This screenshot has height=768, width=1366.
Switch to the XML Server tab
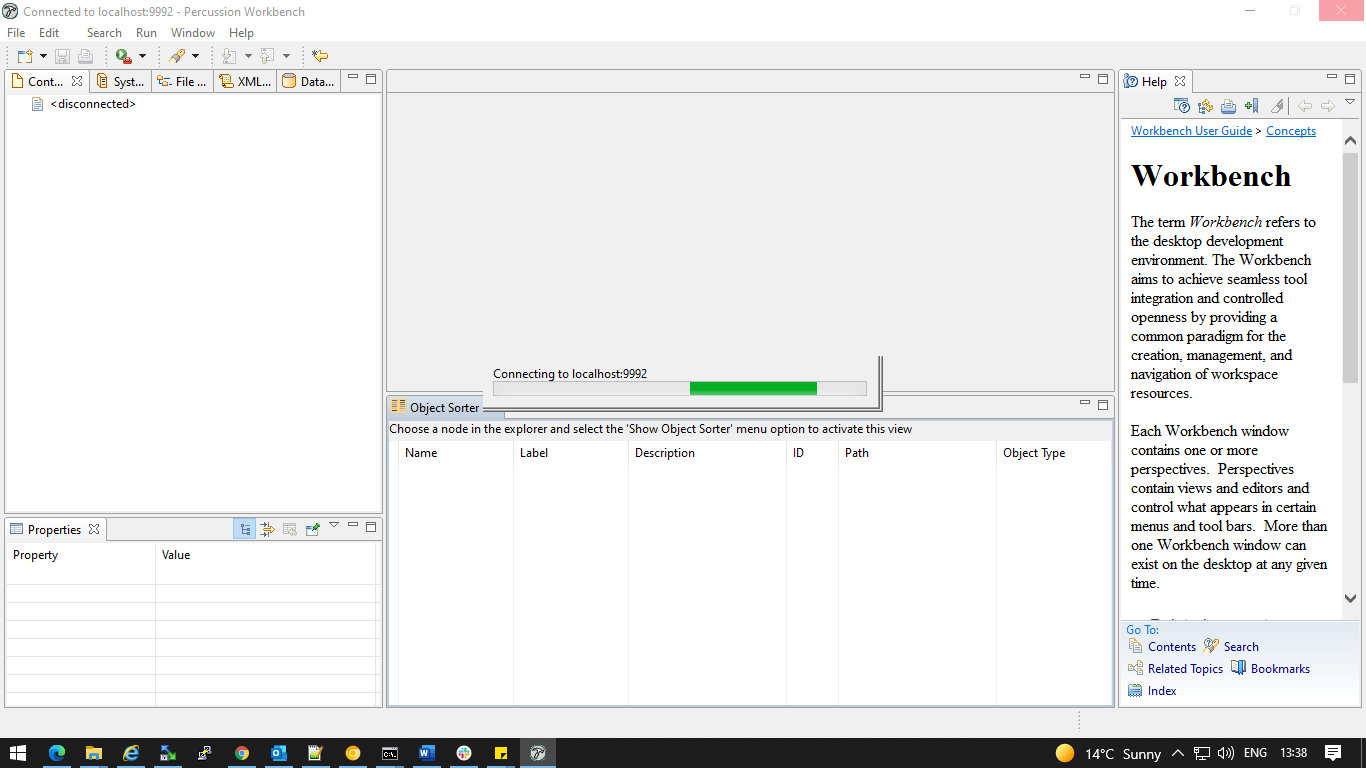click(x=244, y=81)
